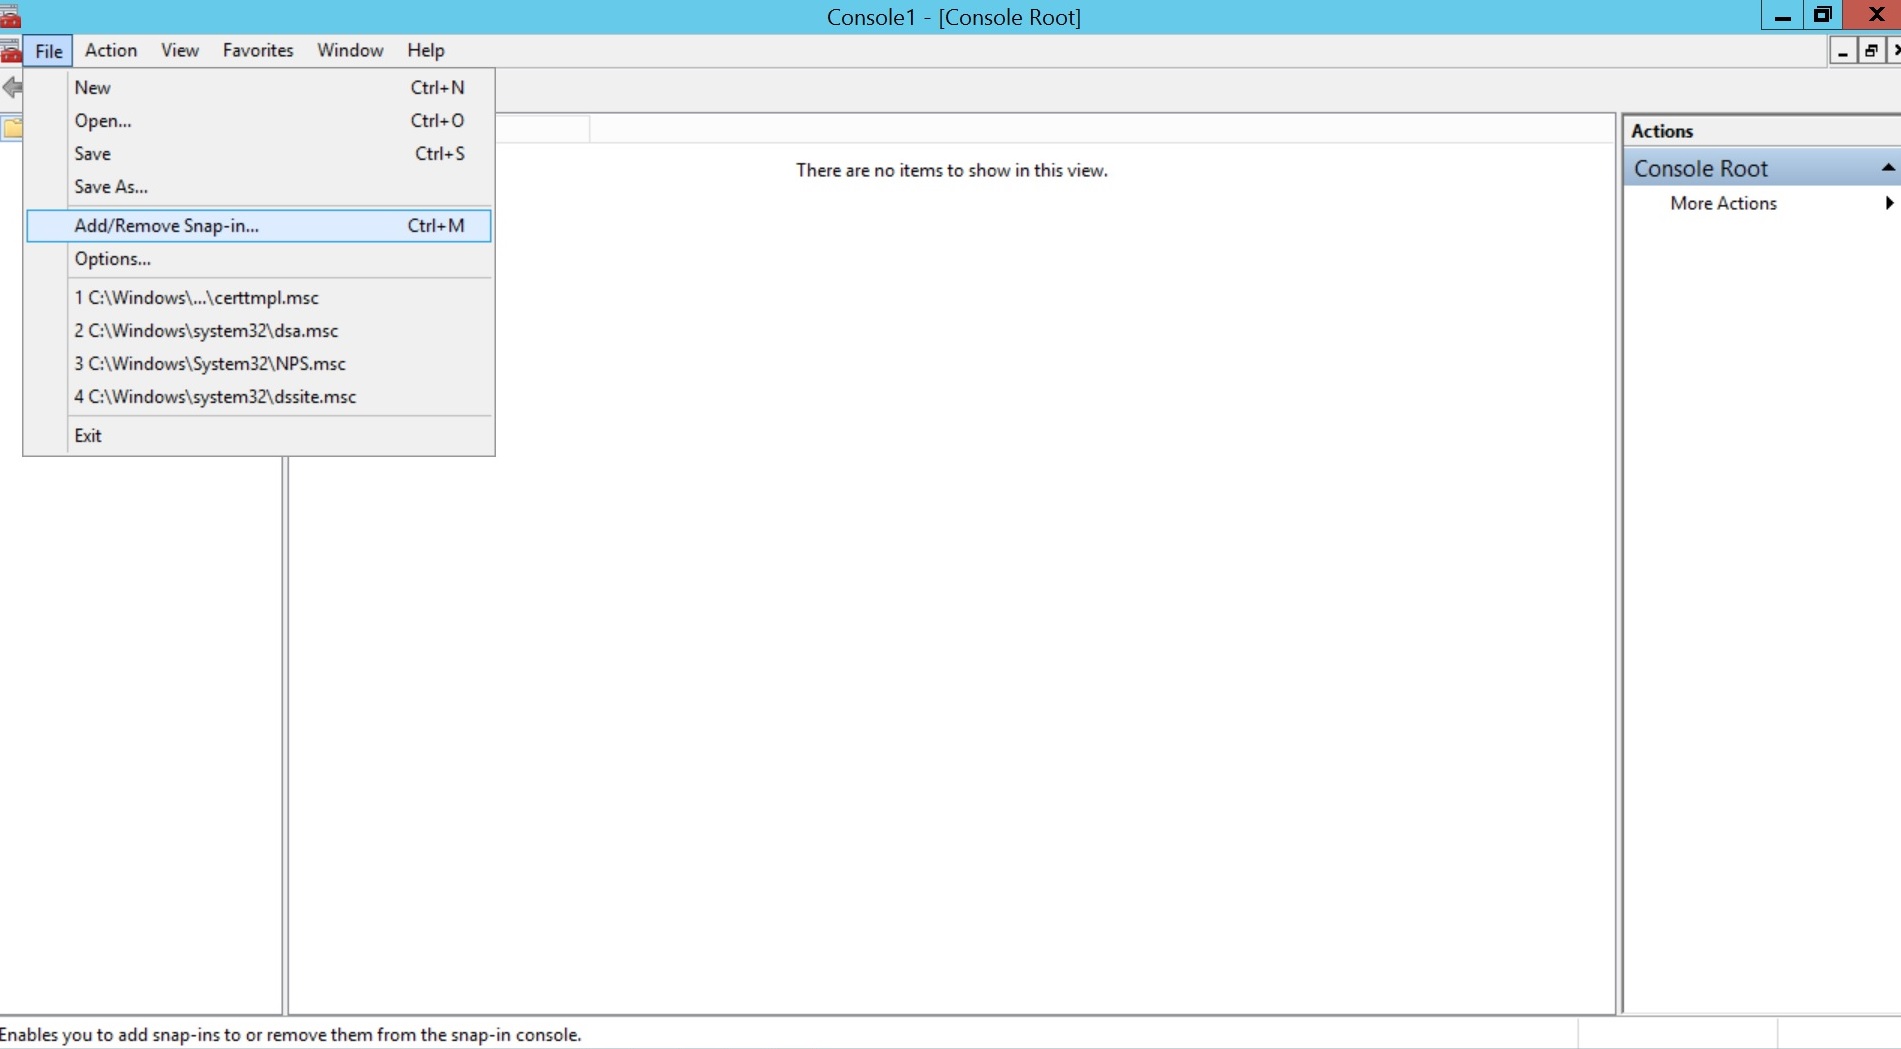Open recent console certtmpl.msc

(x=196, y=297)
